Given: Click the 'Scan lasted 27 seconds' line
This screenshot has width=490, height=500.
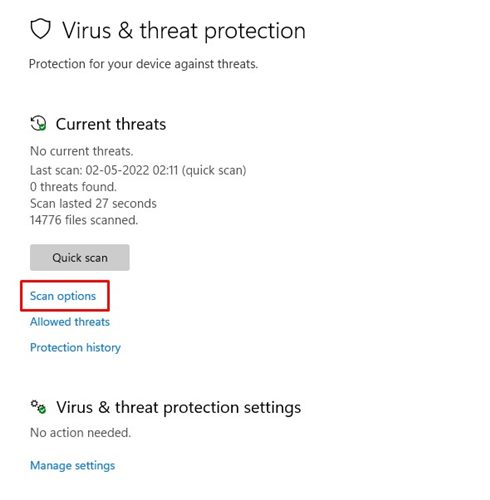Looking at the screenshot, I should [93, 203].
